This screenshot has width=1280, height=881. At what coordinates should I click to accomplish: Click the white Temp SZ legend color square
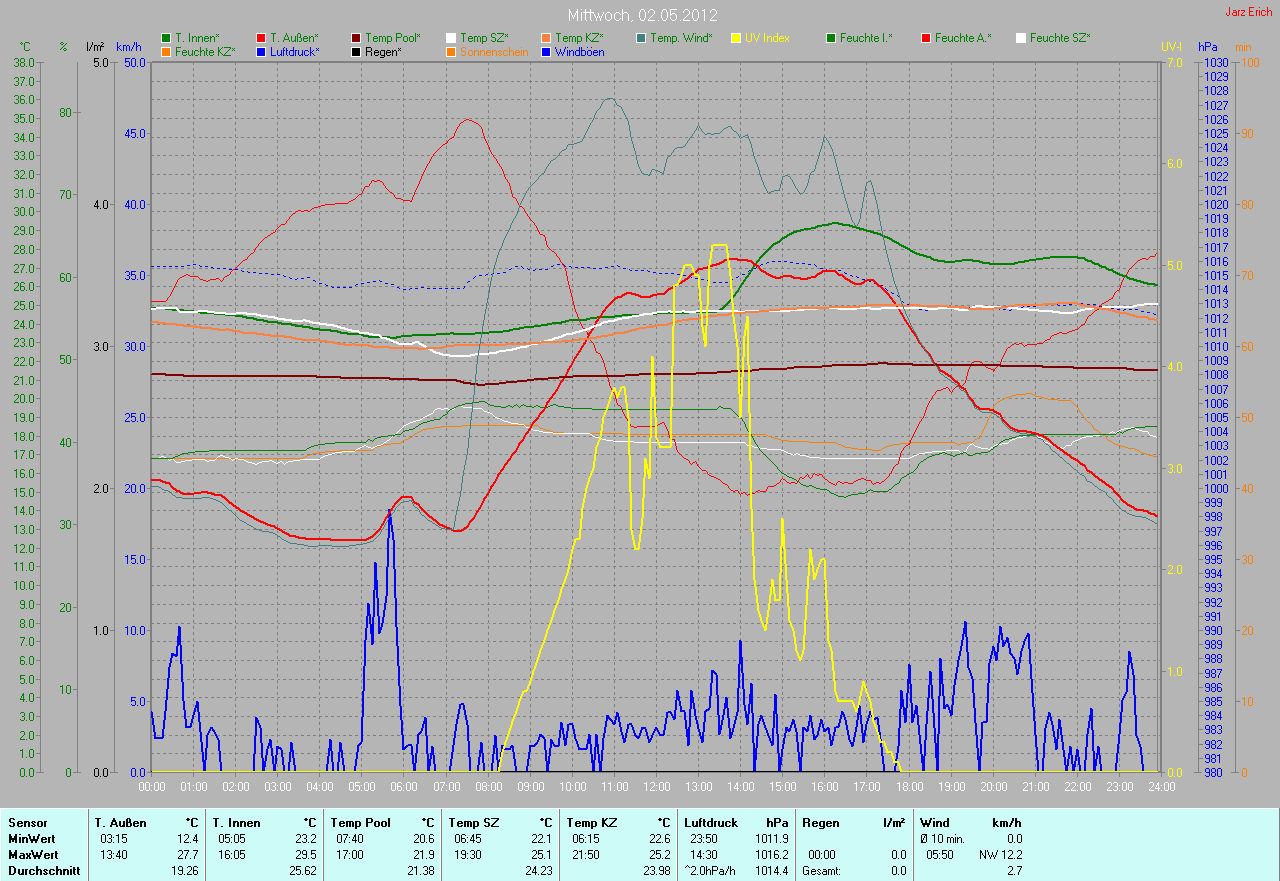click(x=451, y=38)
